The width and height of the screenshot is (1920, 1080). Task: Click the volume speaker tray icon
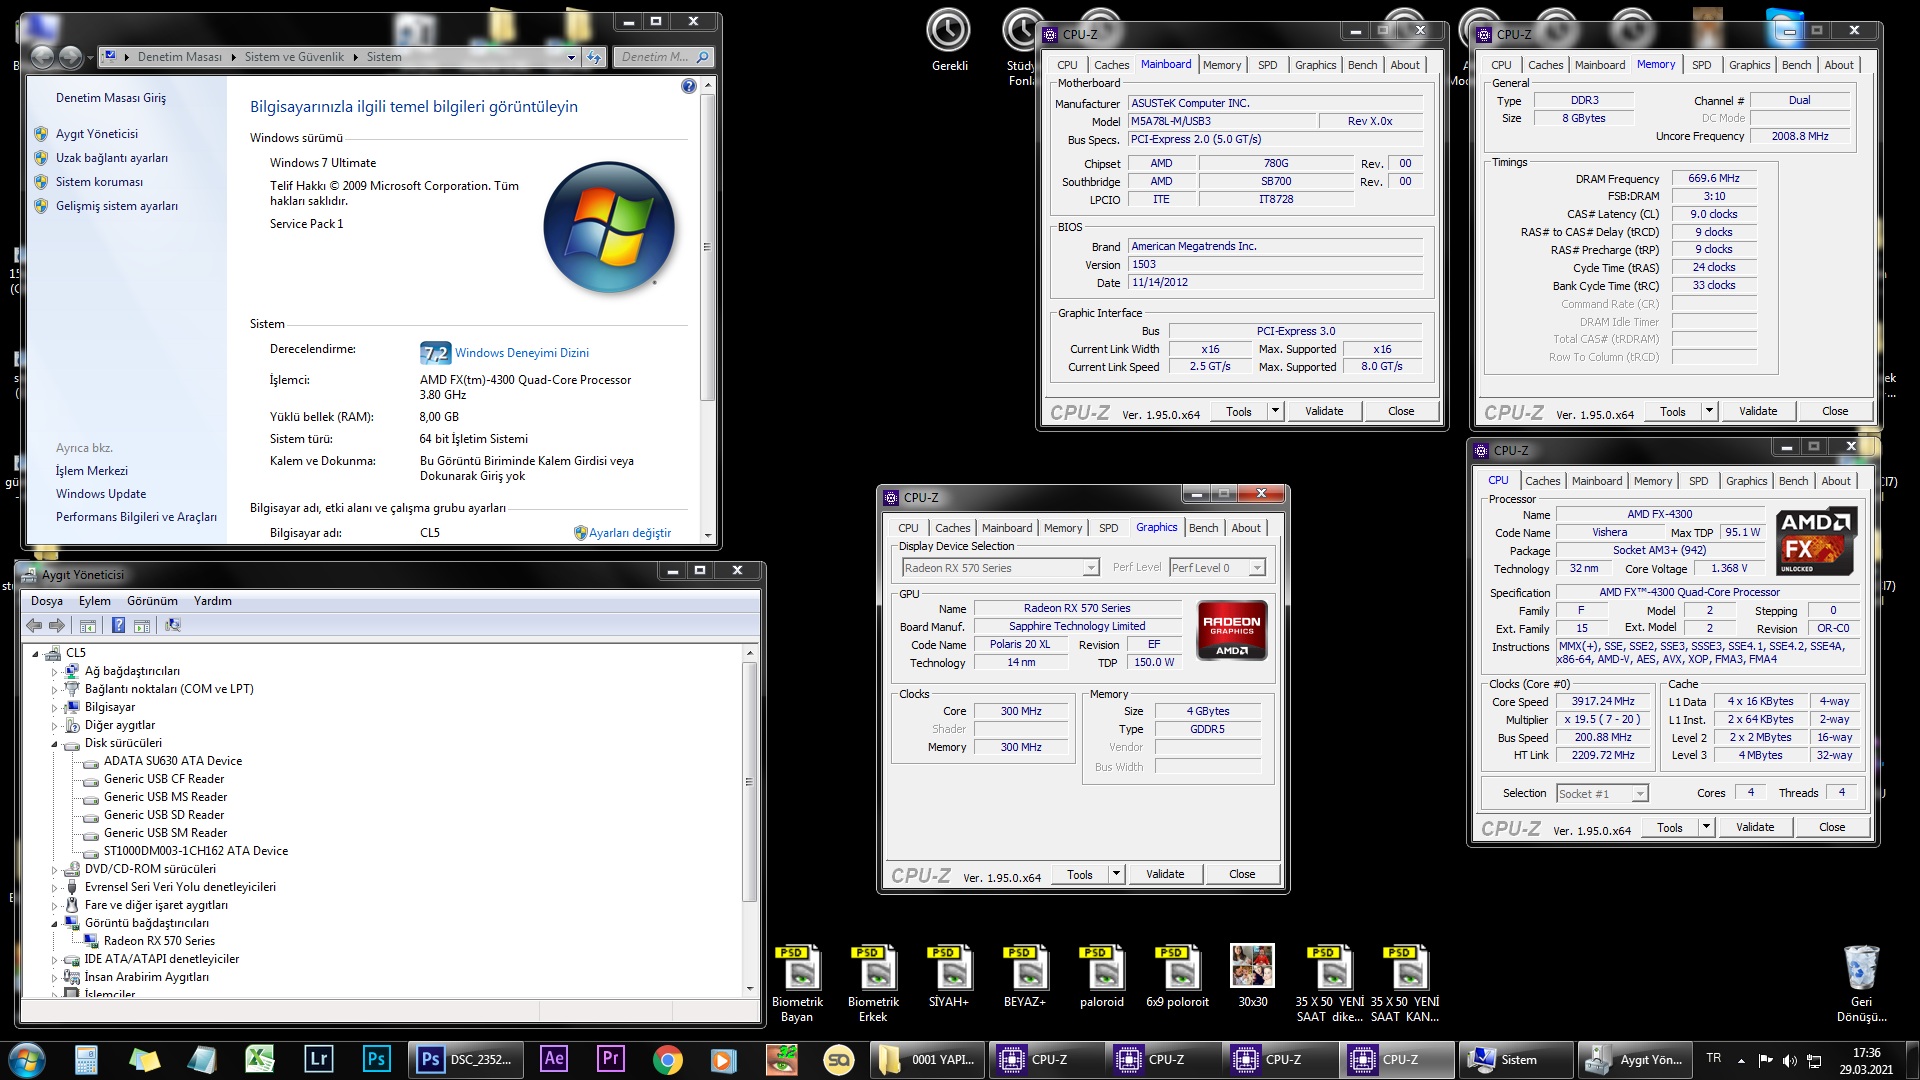(1789, 1060)
